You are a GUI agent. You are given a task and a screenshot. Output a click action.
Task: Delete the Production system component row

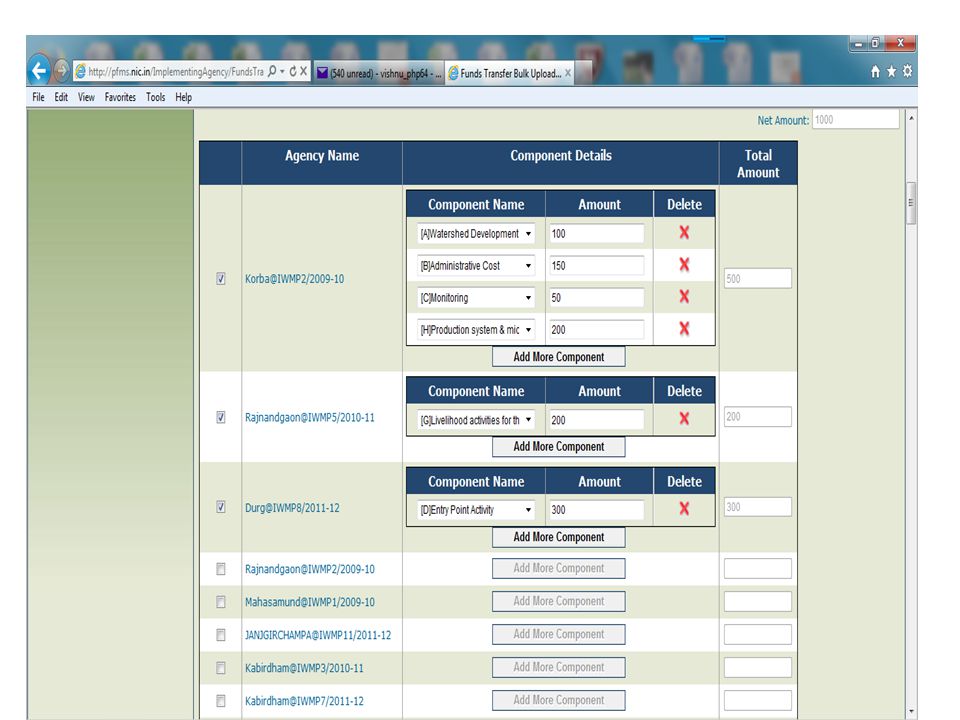tap(684, 329)
